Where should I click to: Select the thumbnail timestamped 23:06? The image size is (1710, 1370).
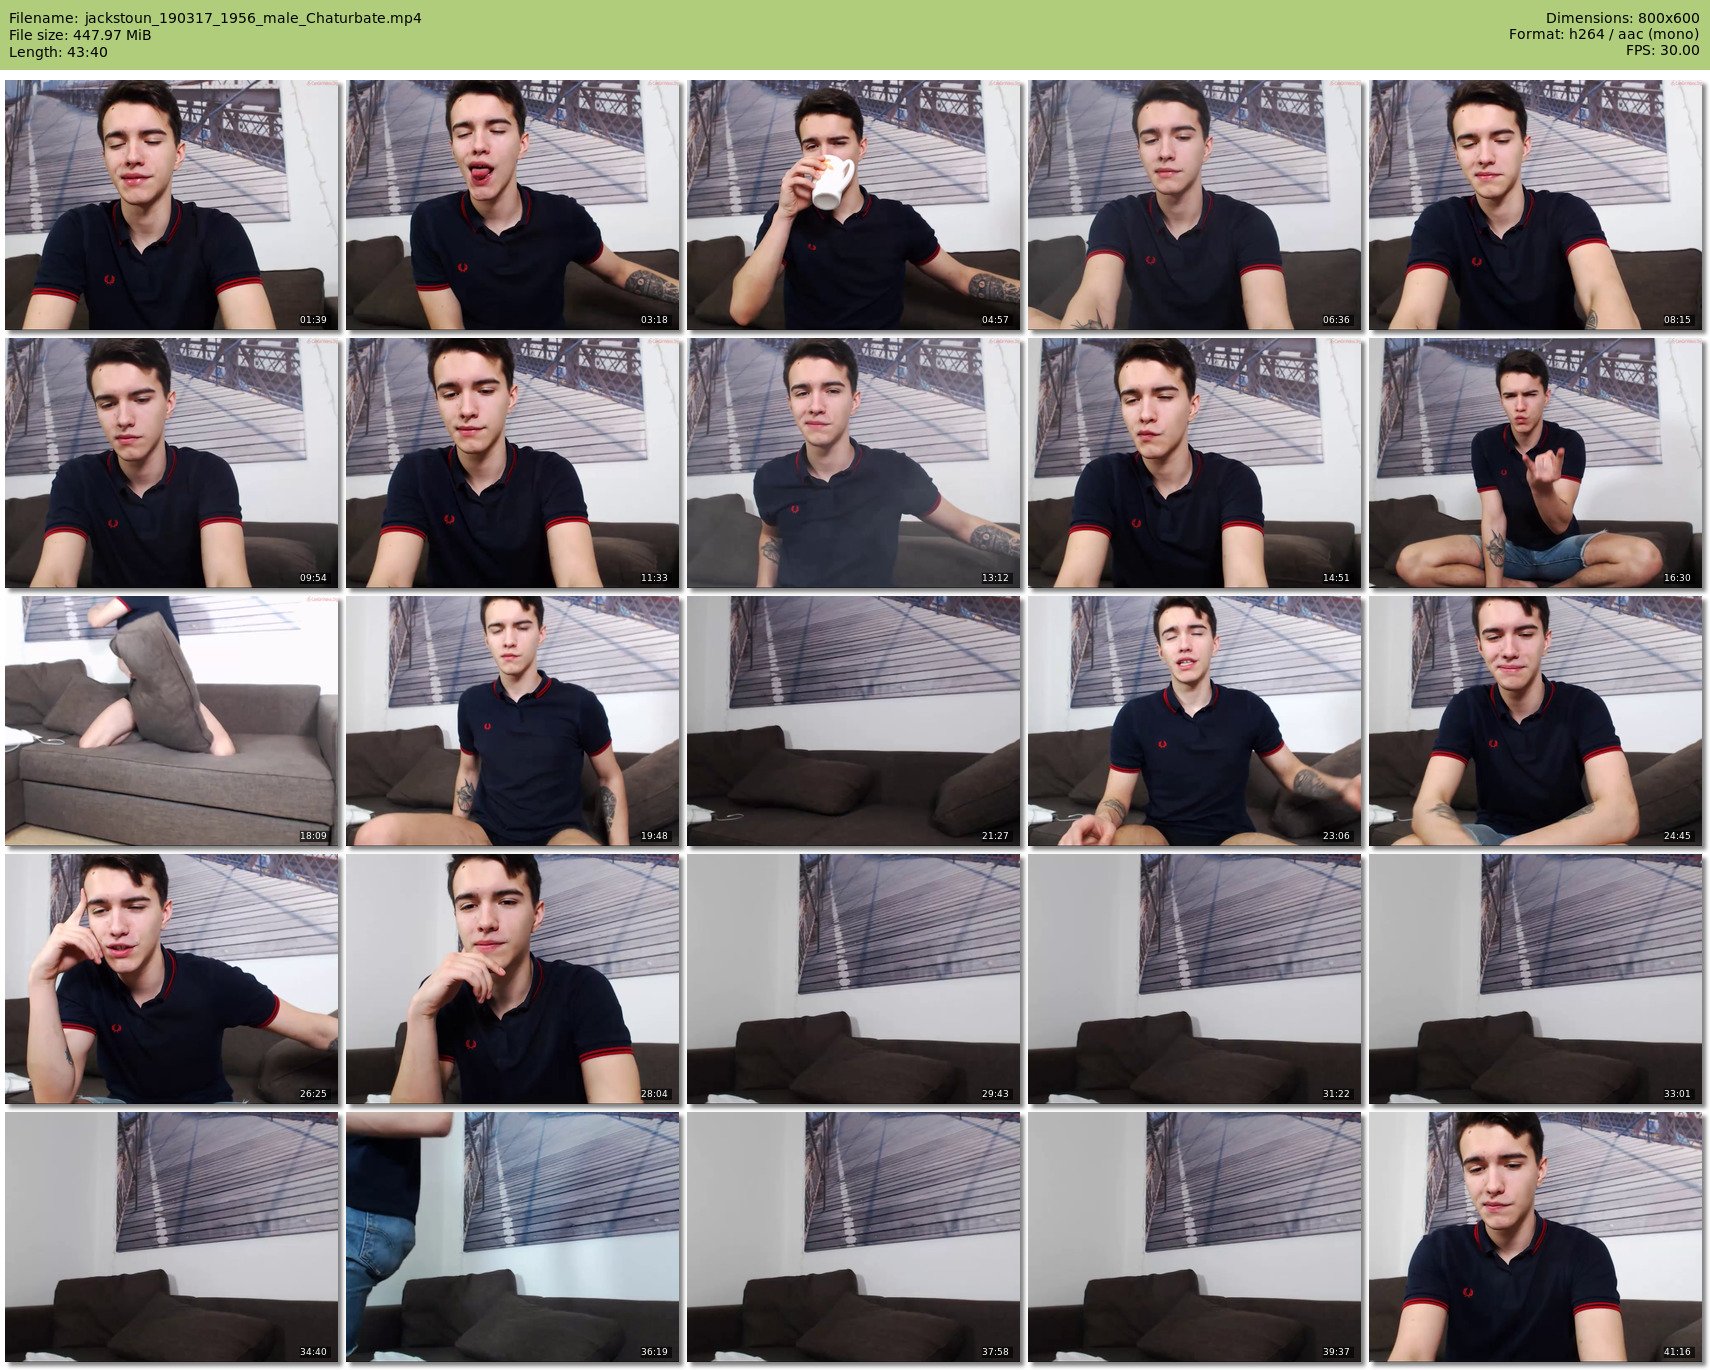(x=1194, y=721)
